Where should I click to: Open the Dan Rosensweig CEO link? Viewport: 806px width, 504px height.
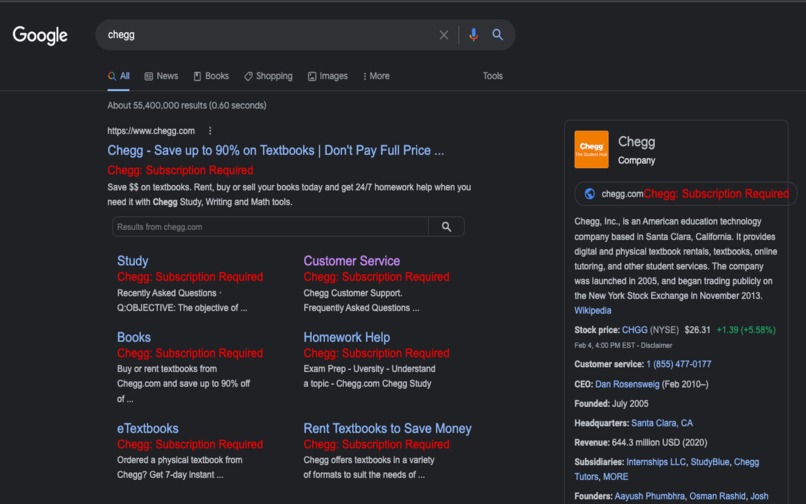[627, 384]
